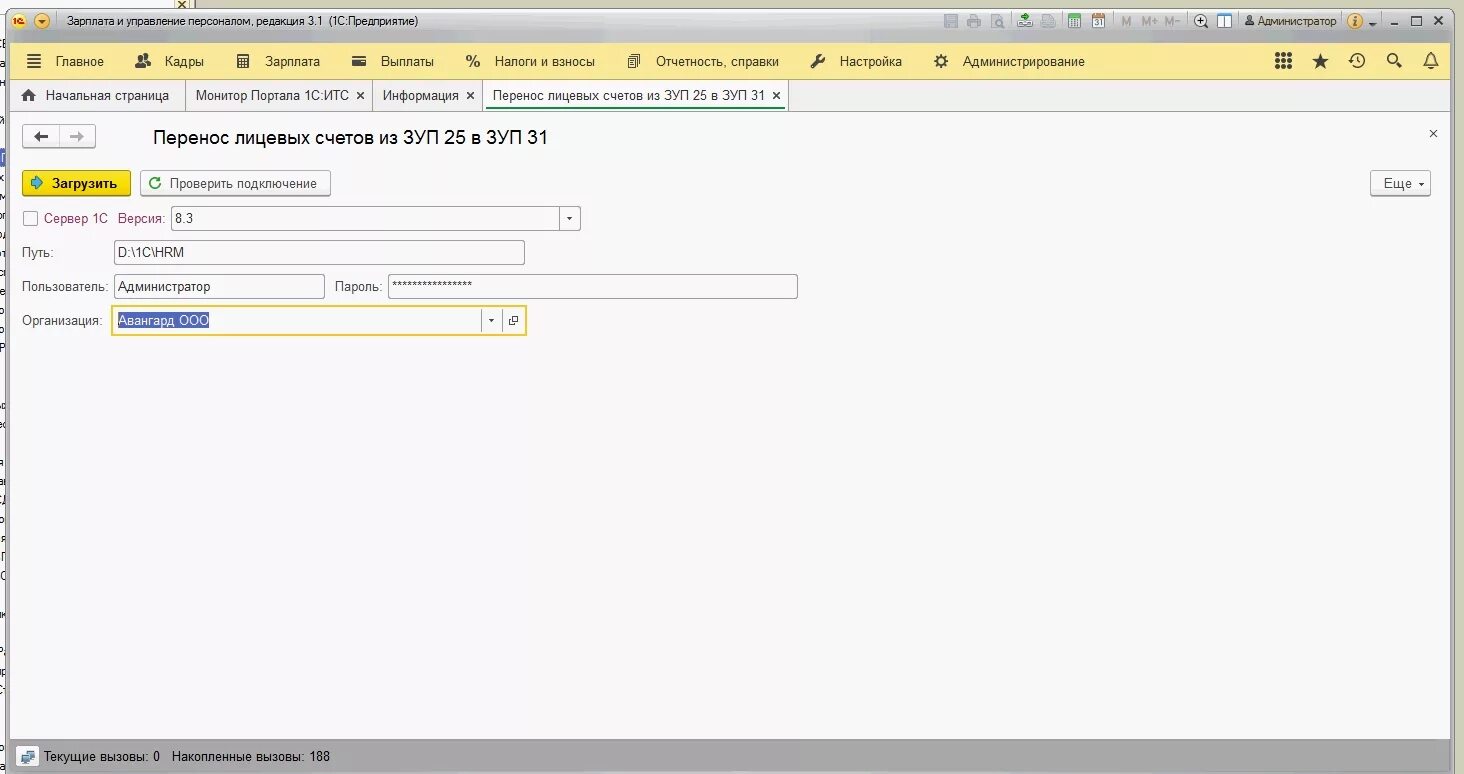This screenshot has width=1464, height=774.
Task: Select the Перенос лицевых счетов tab
Action: tap(629, 96)
